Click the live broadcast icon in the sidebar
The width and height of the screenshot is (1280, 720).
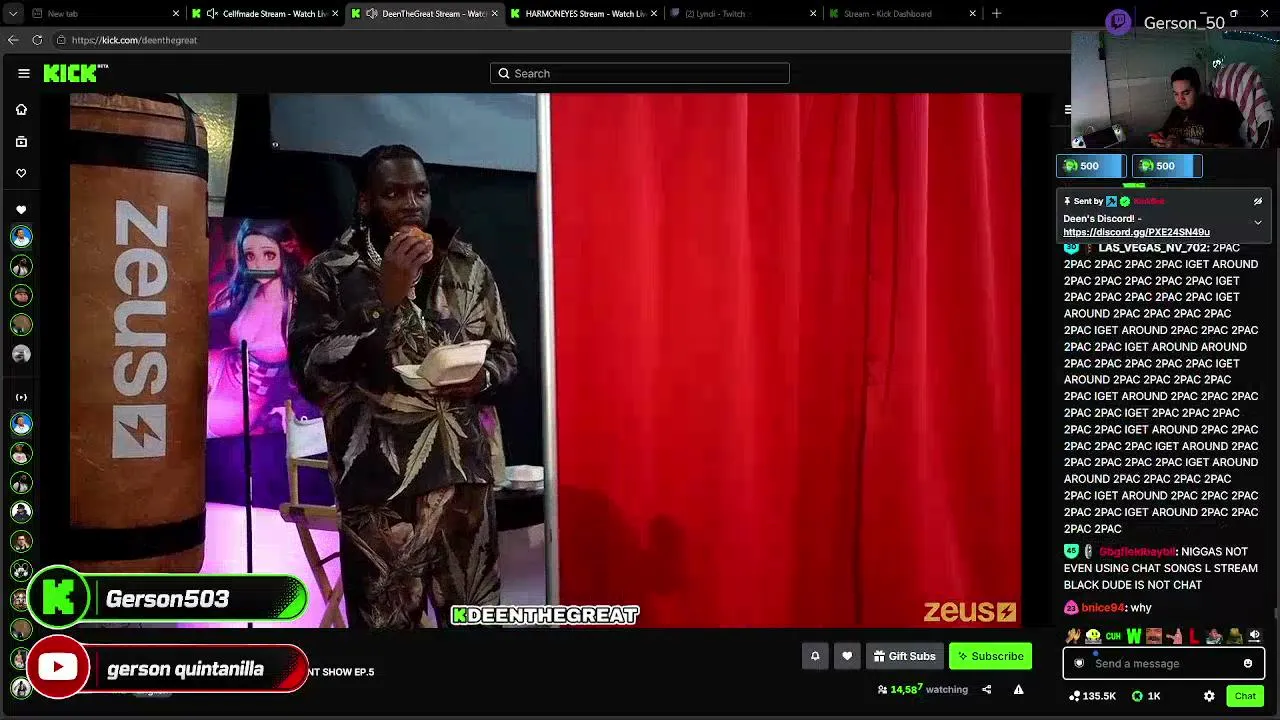(x=21, y=397)
